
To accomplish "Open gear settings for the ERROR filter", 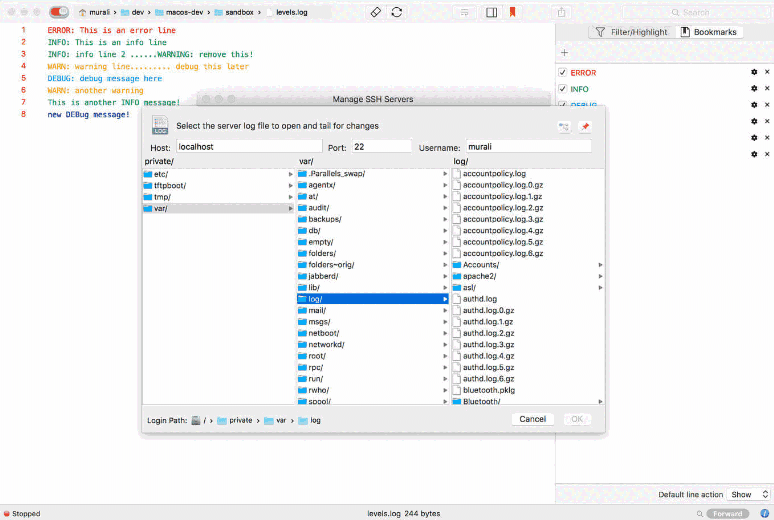I will click(754, 73).
